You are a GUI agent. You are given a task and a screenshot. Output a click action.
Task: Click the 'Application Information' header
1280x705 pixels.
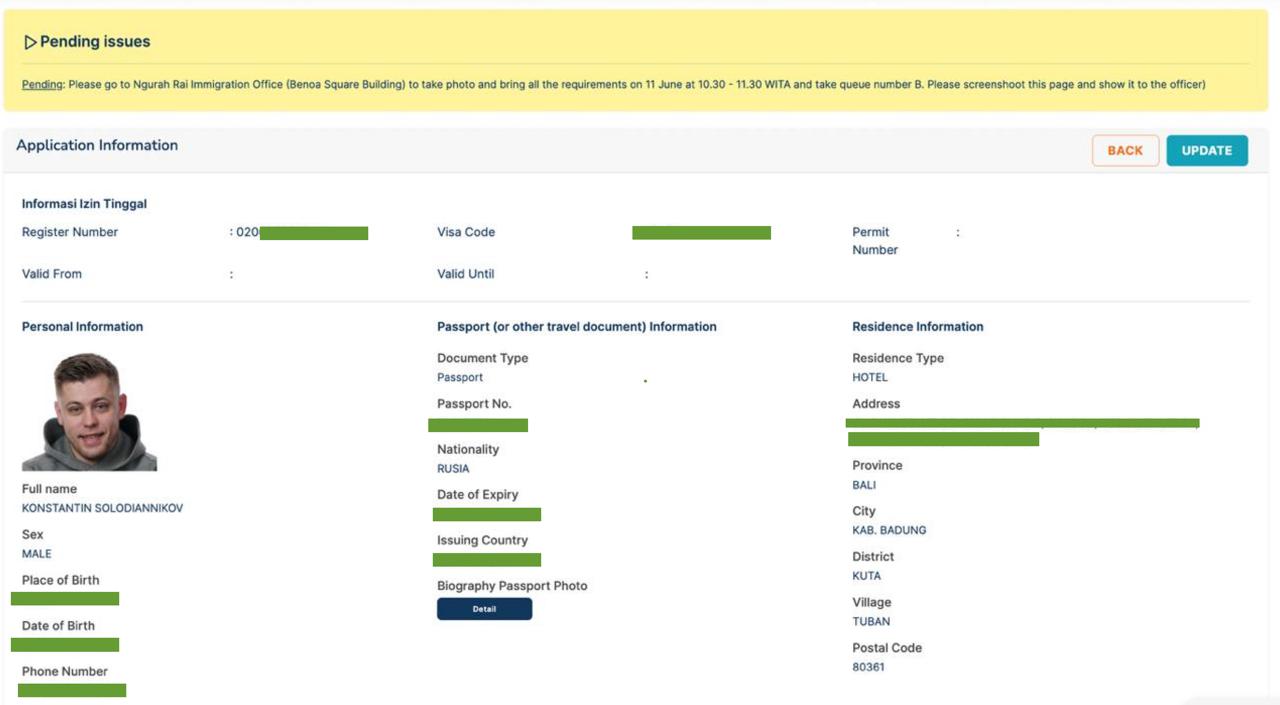click(97, 145)
